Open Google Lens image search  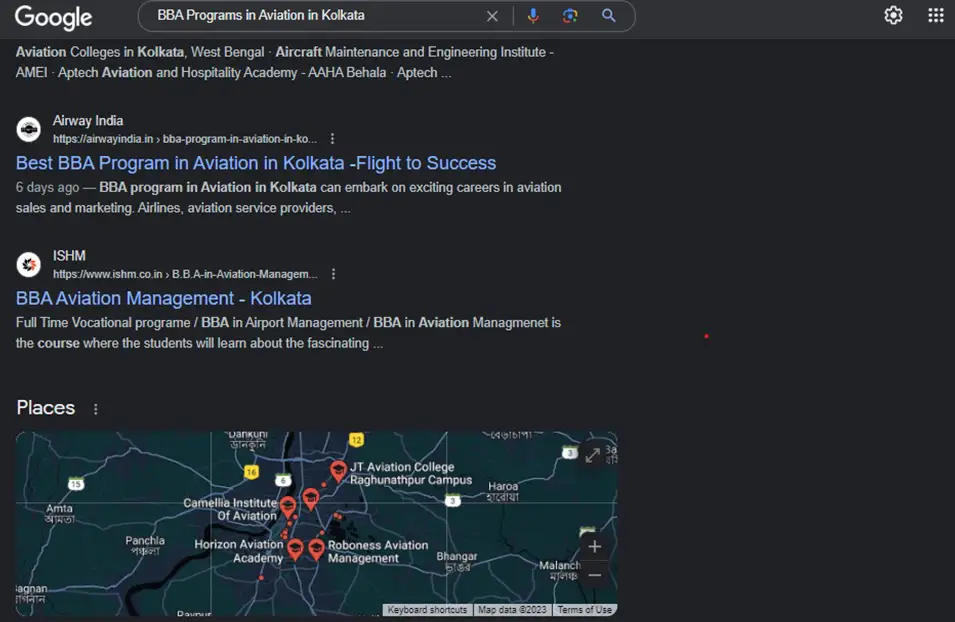(570, 16)
